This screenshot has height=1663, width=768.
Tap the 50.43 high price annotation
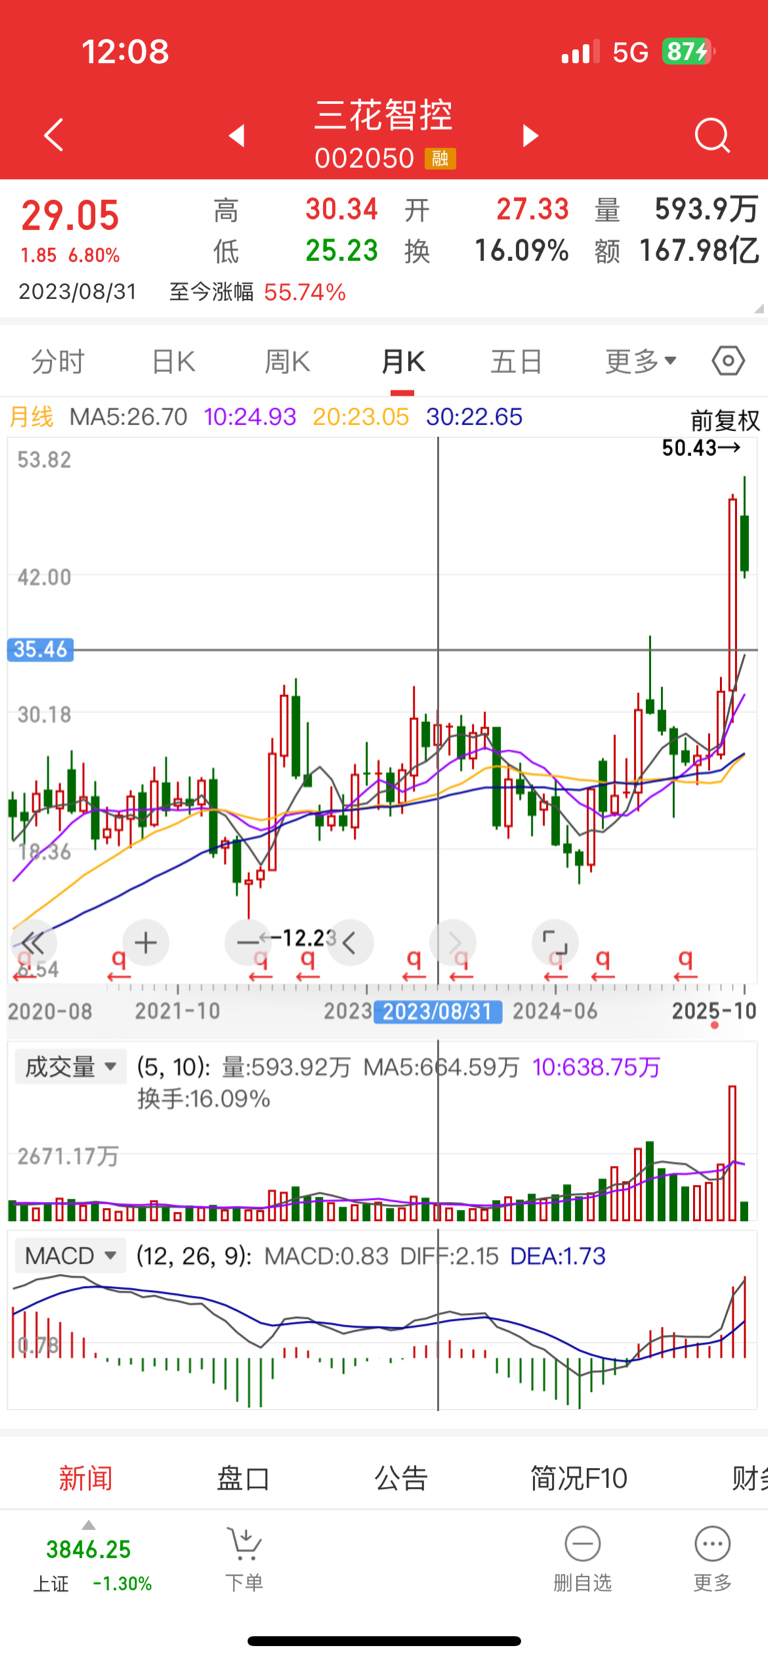tap(701, 448)
